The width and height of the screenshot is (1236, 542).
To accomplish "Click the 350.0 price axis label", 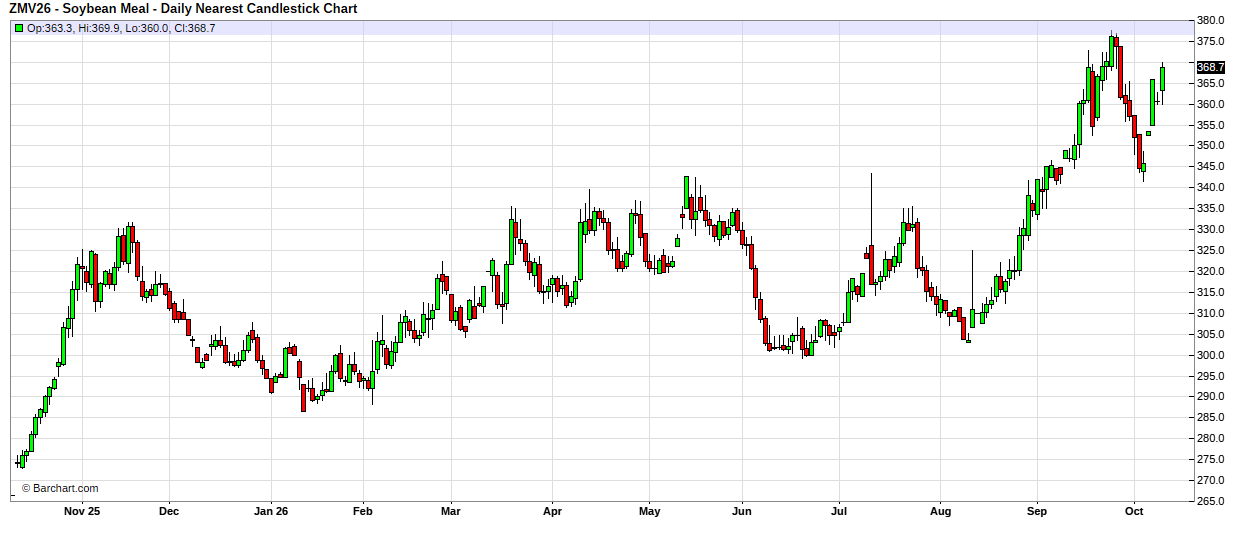I will (1211, 146).
